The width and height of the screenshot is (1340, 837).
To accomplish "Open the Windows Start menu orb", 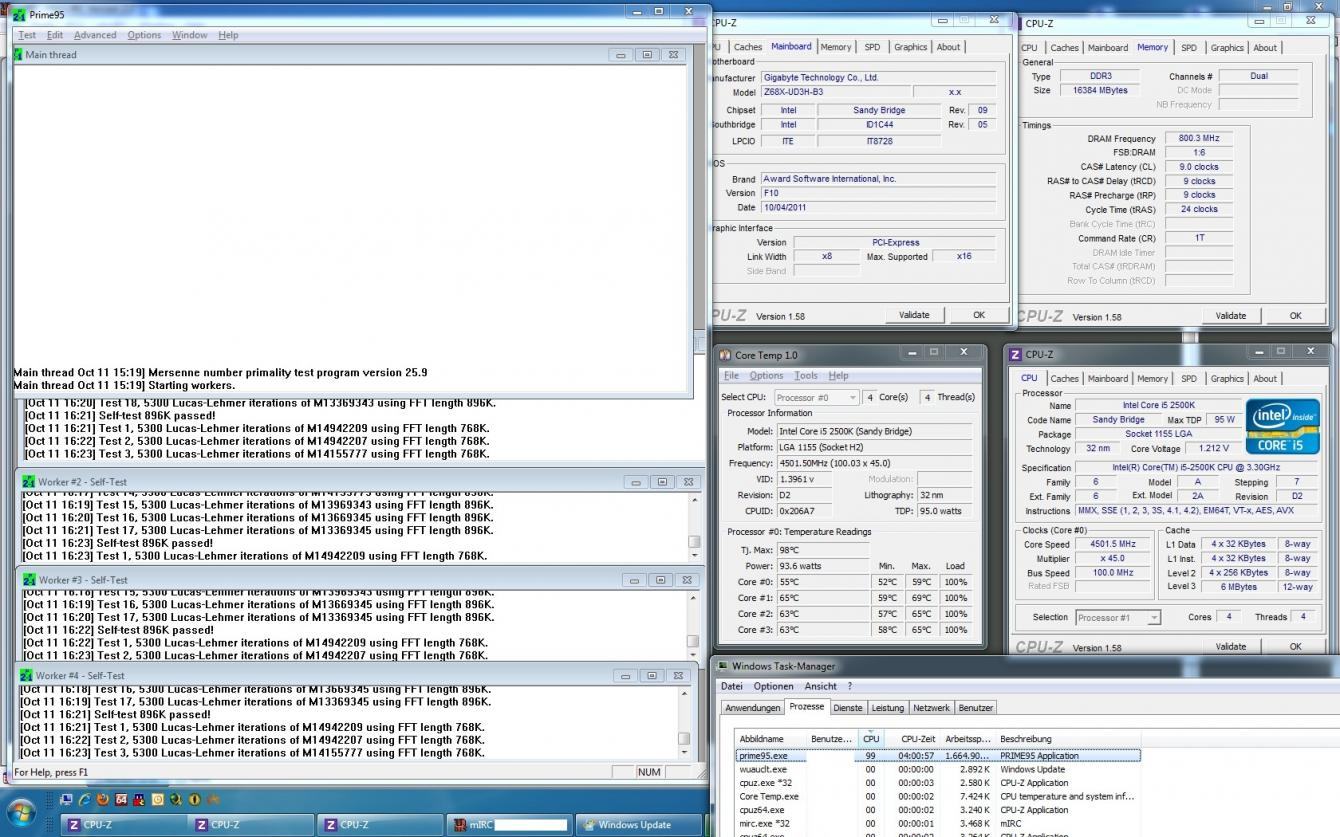I will [x=22, y=813].
